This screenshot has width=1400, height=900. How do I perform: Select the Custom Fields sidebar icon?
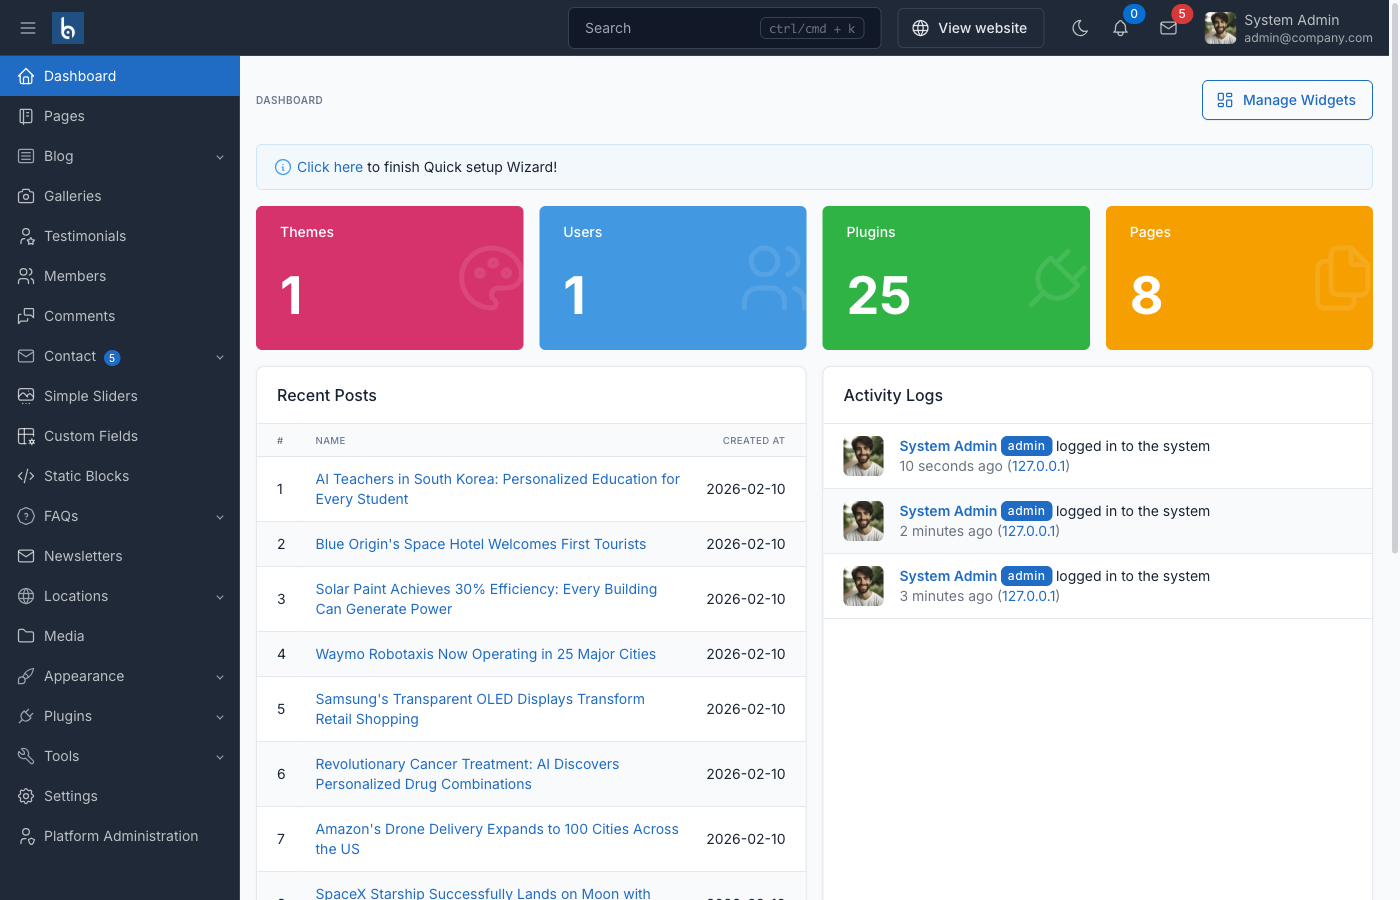pyautogui.click(x=24, y=436)
